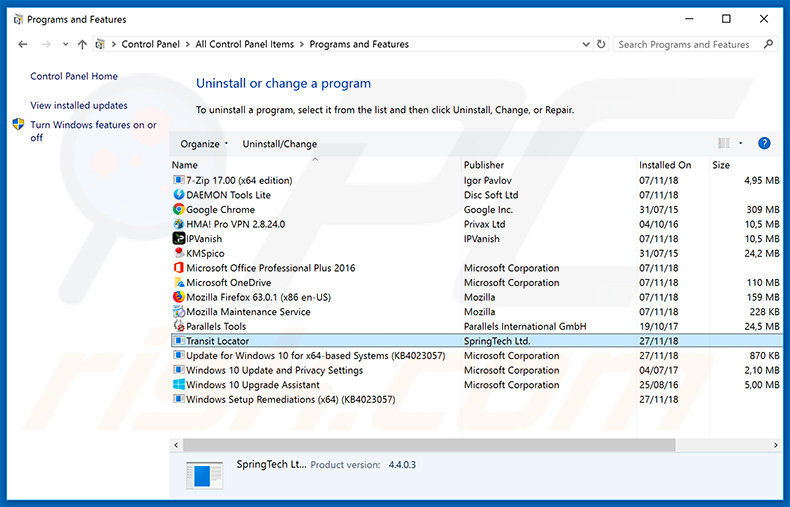
Task: Click the Disc Soft Ltd publisher cell
Action: [x=491, y=195]
